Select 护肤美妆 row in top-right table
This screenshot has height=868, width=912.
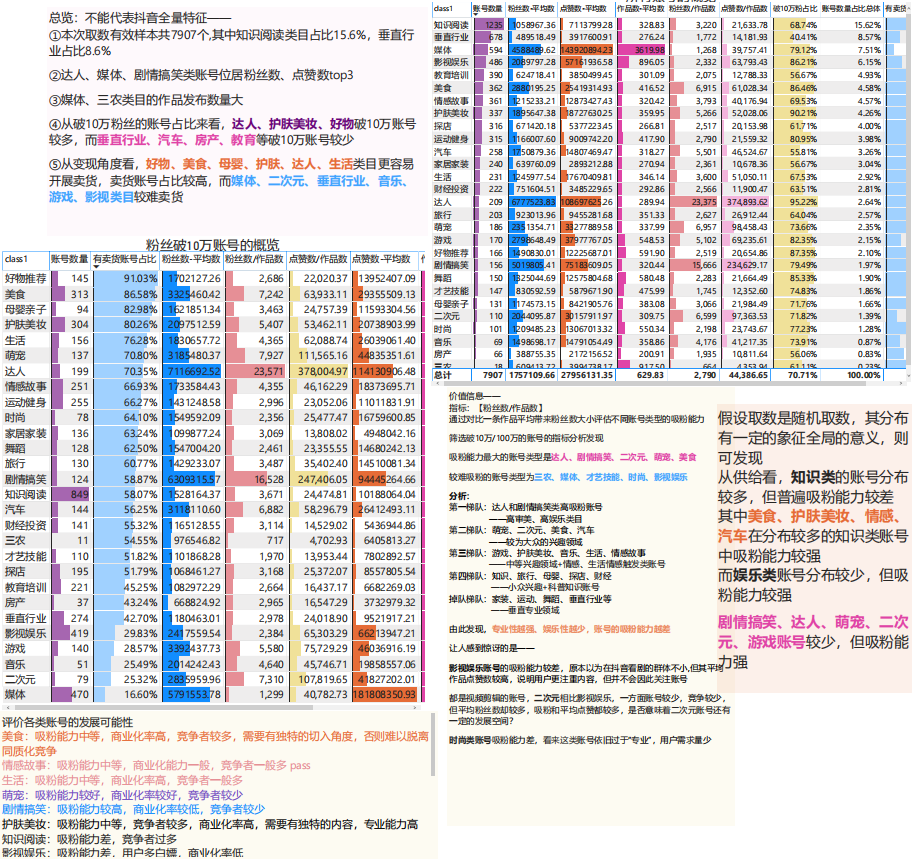pyautogui.click(x=669, y=113)
